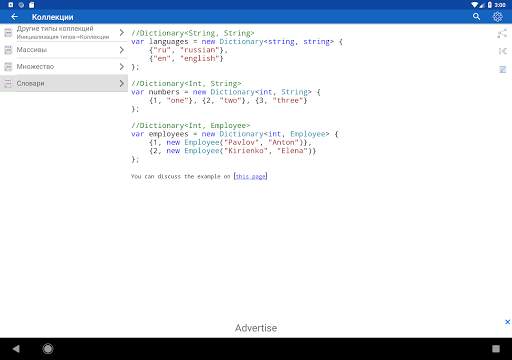Go back using the header arrow

click(14, 17)
